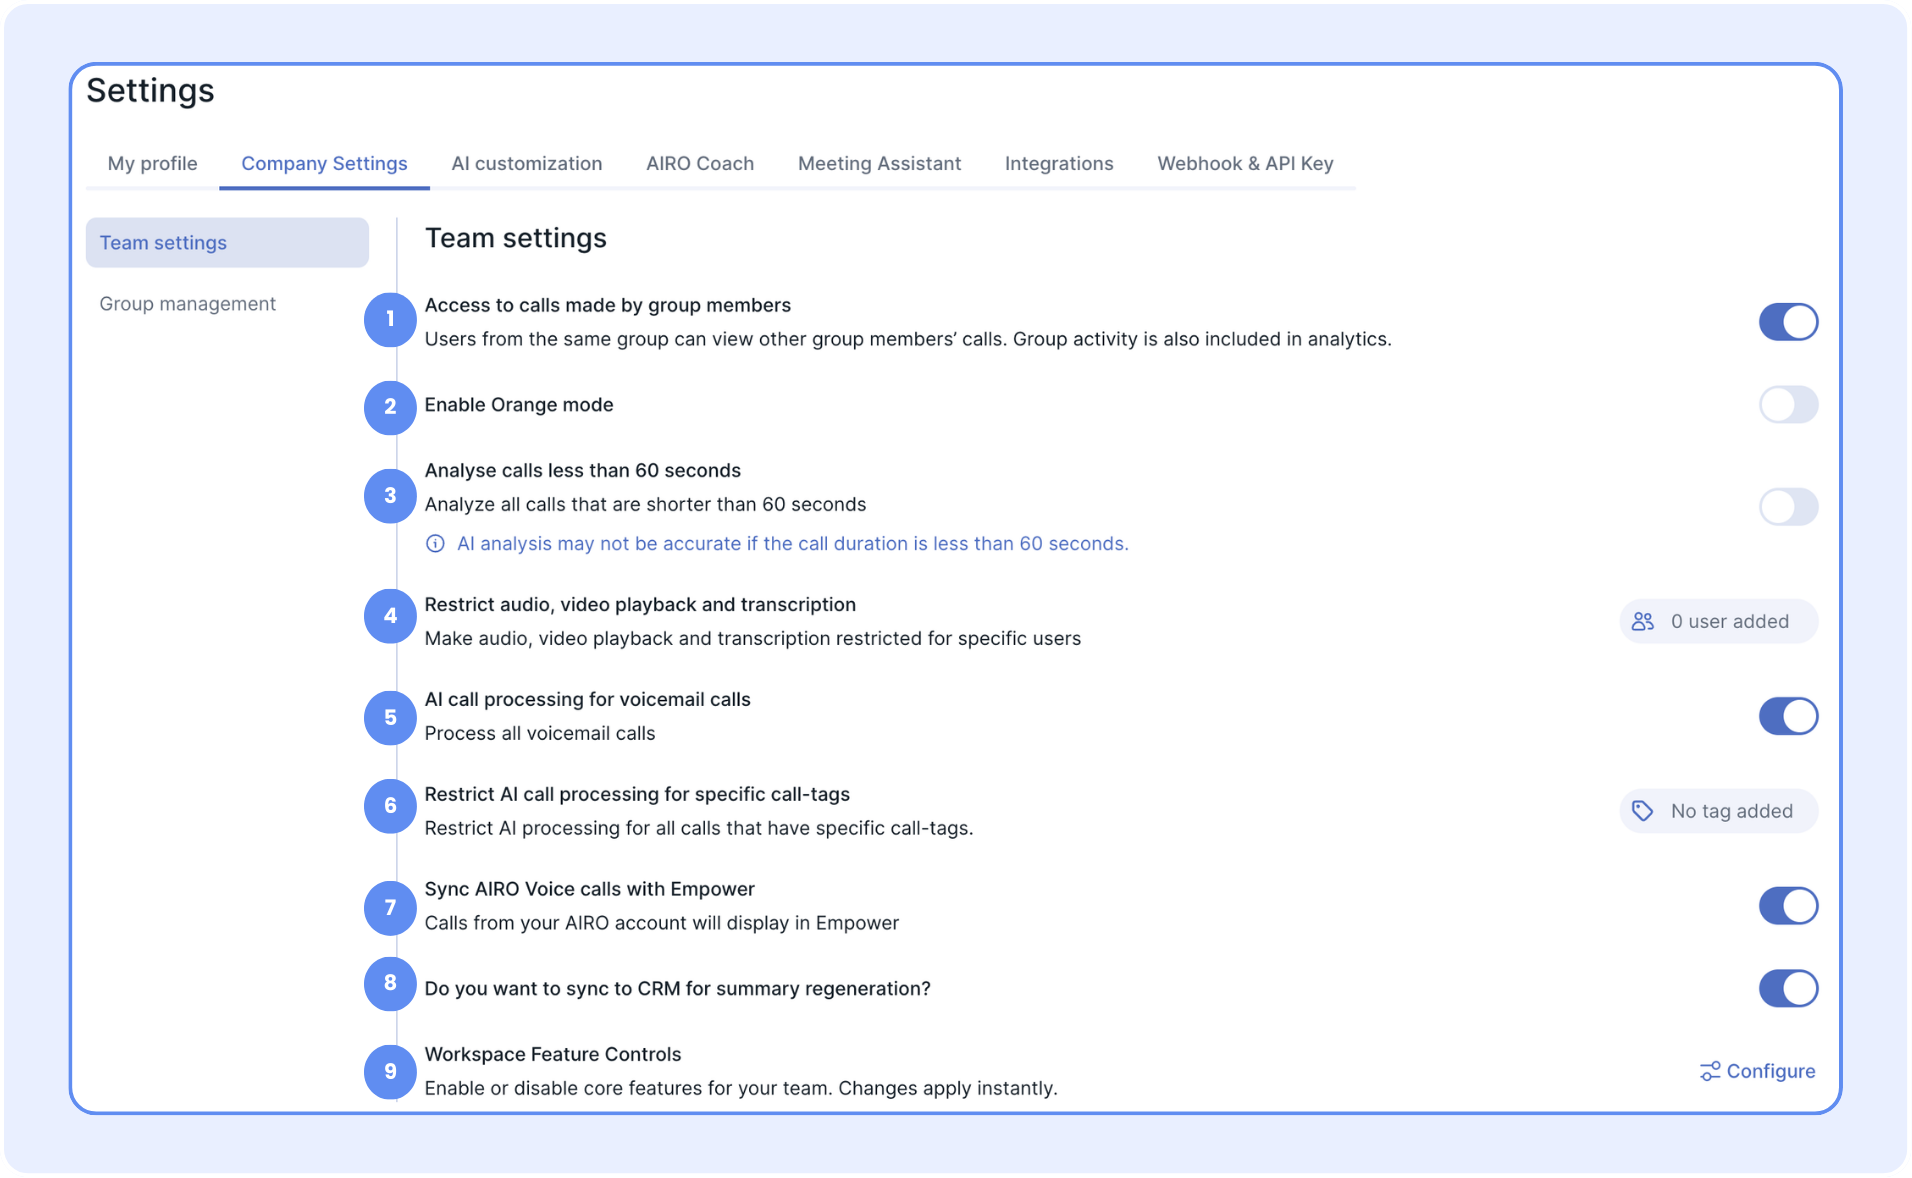Disable access to calls made by group members
This screenshot has width=1912, height=1178.
click(1787, 322)
